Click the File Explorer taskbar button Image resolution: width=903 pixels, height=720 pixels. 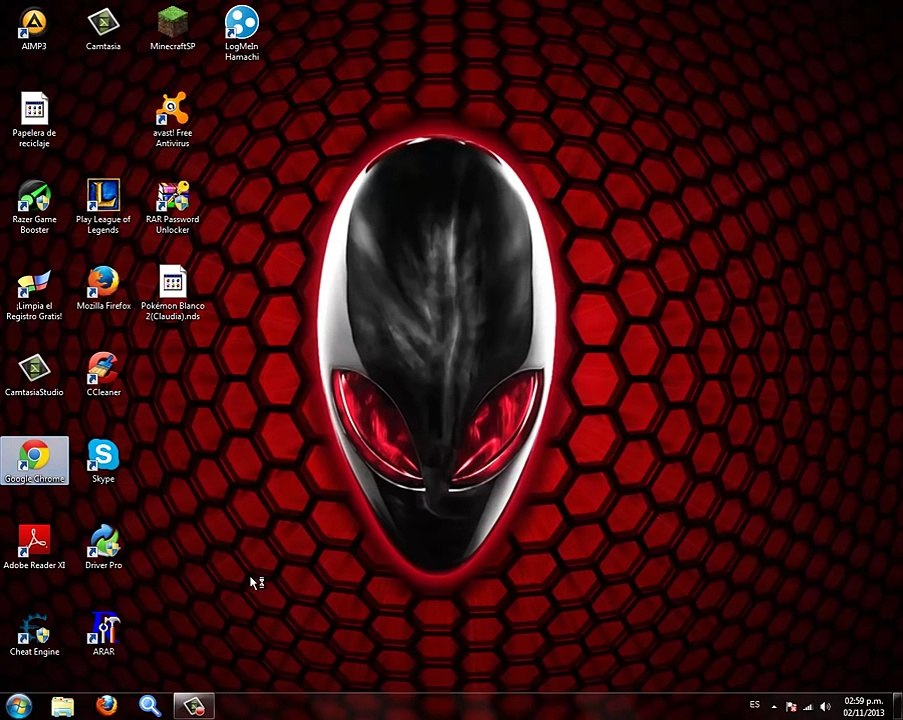click(x=62, y=705)
